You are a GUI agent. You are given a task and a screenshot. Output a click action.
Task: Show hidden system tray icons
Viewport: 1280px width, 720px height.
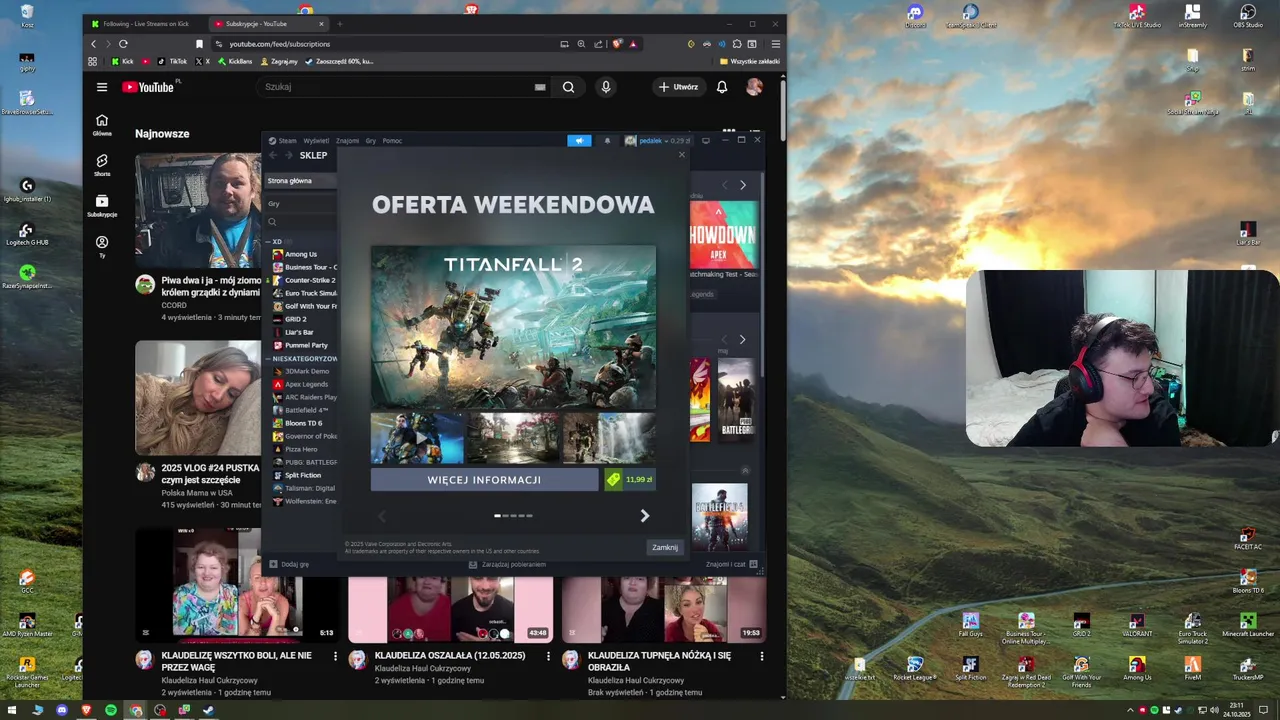tap(1131, 710)
